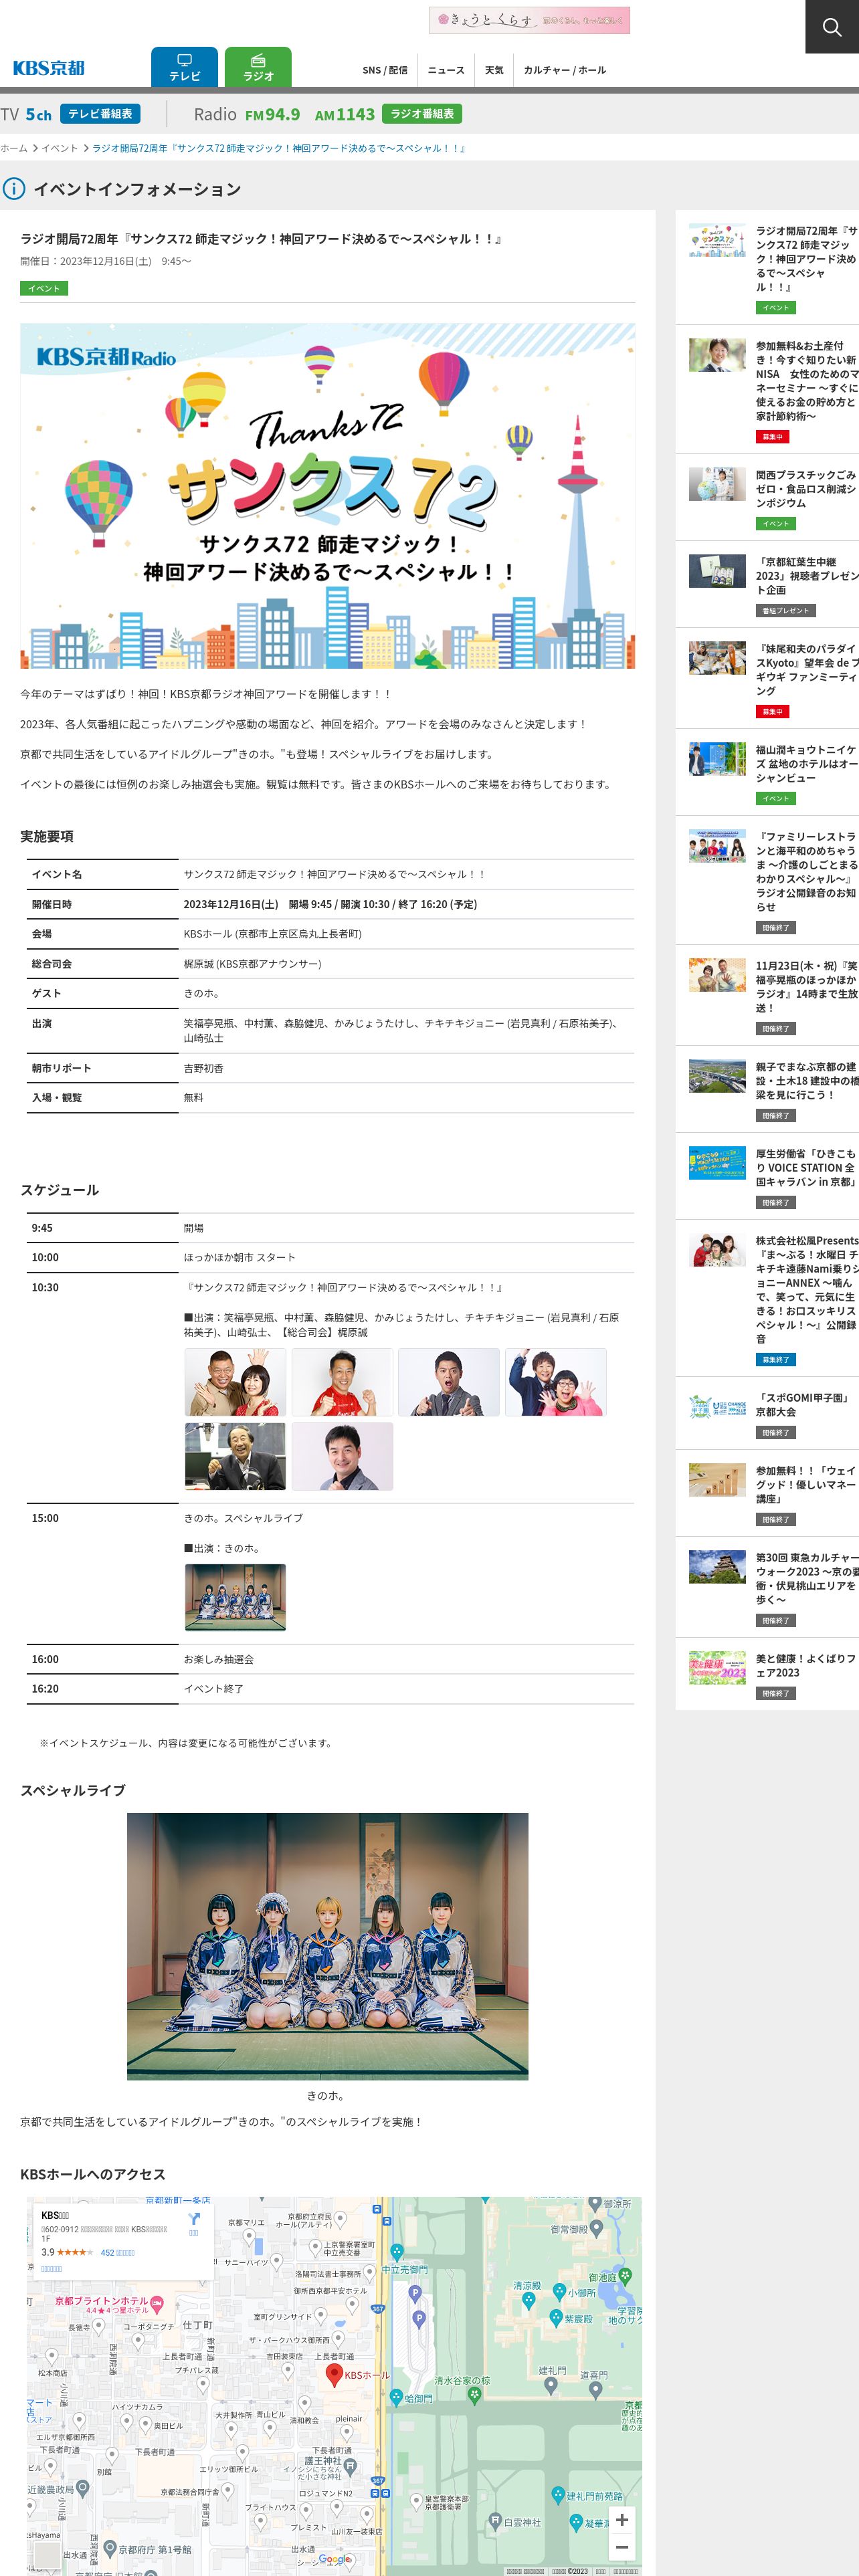
Task: Click the KBSホール red map pin
Action: click(x=335, y=2375)
